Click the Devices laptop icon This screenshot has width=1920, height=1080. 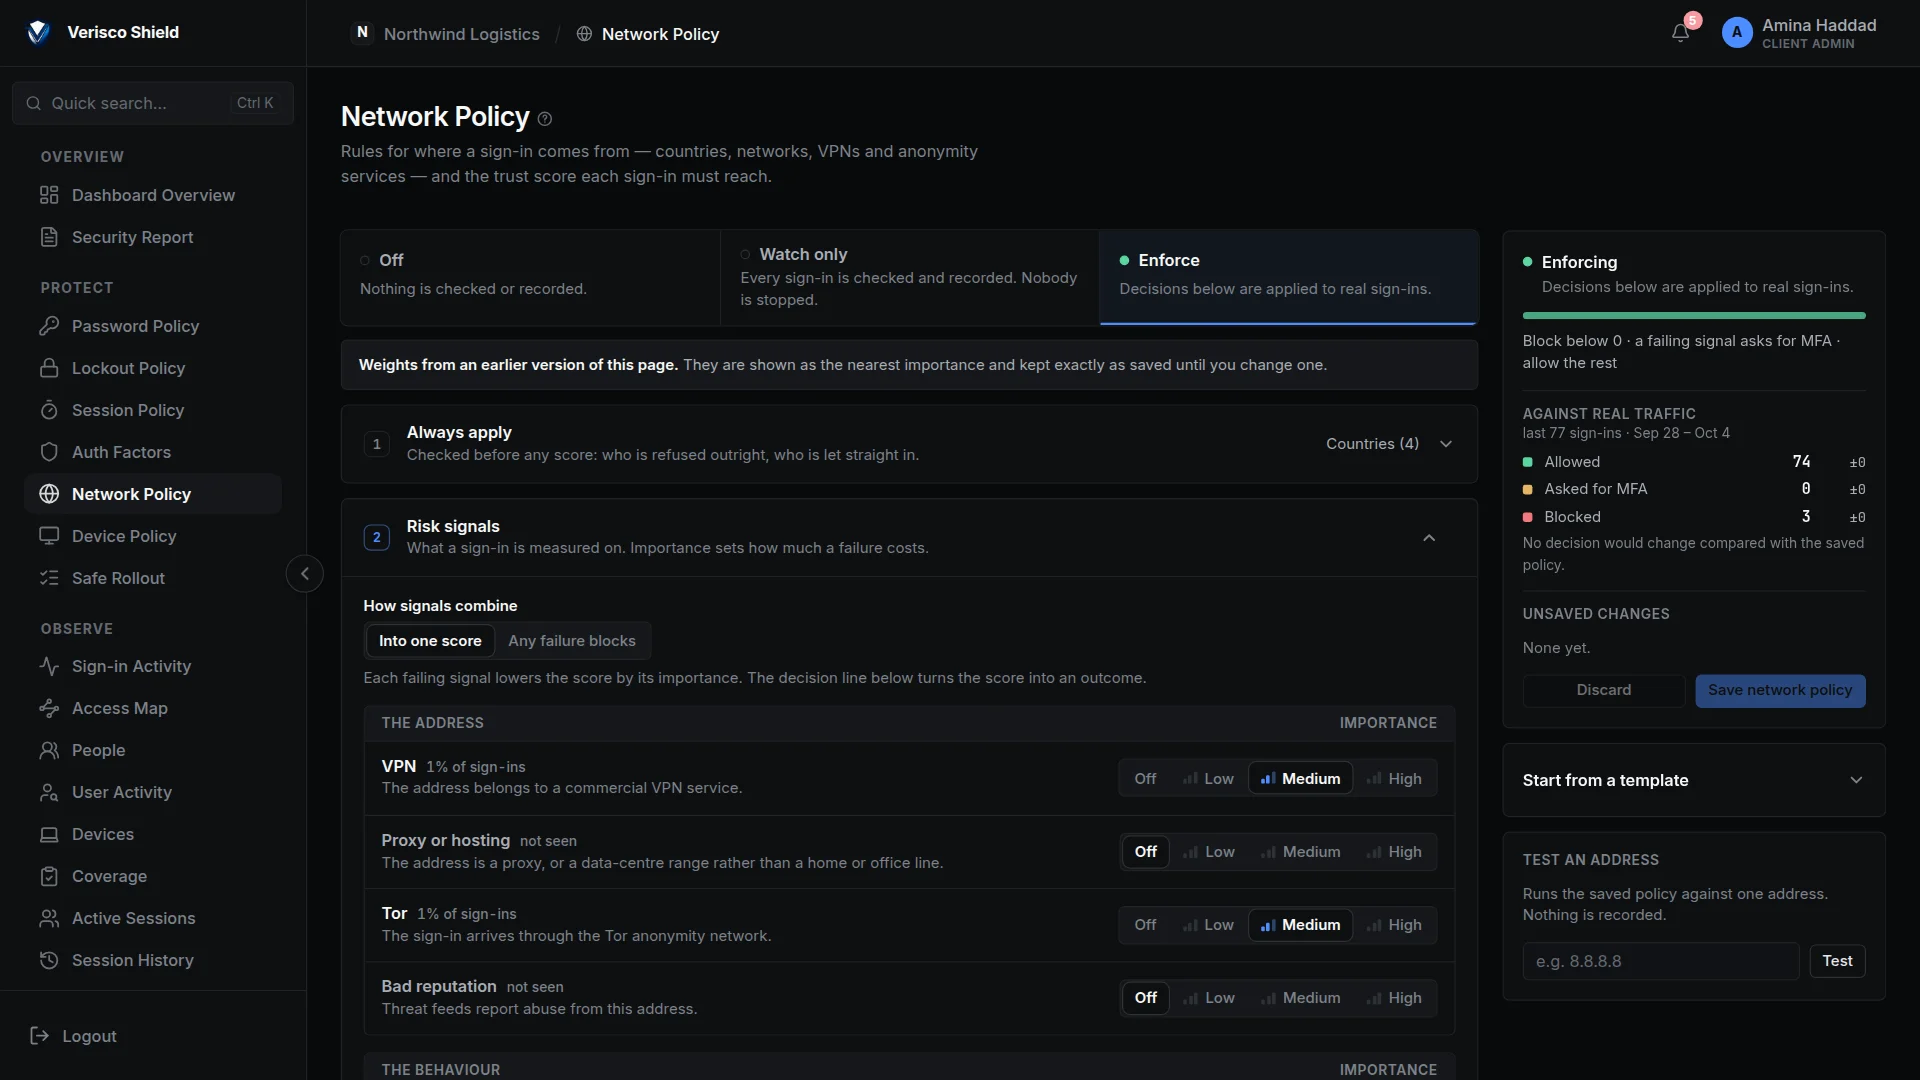(49, 834)
